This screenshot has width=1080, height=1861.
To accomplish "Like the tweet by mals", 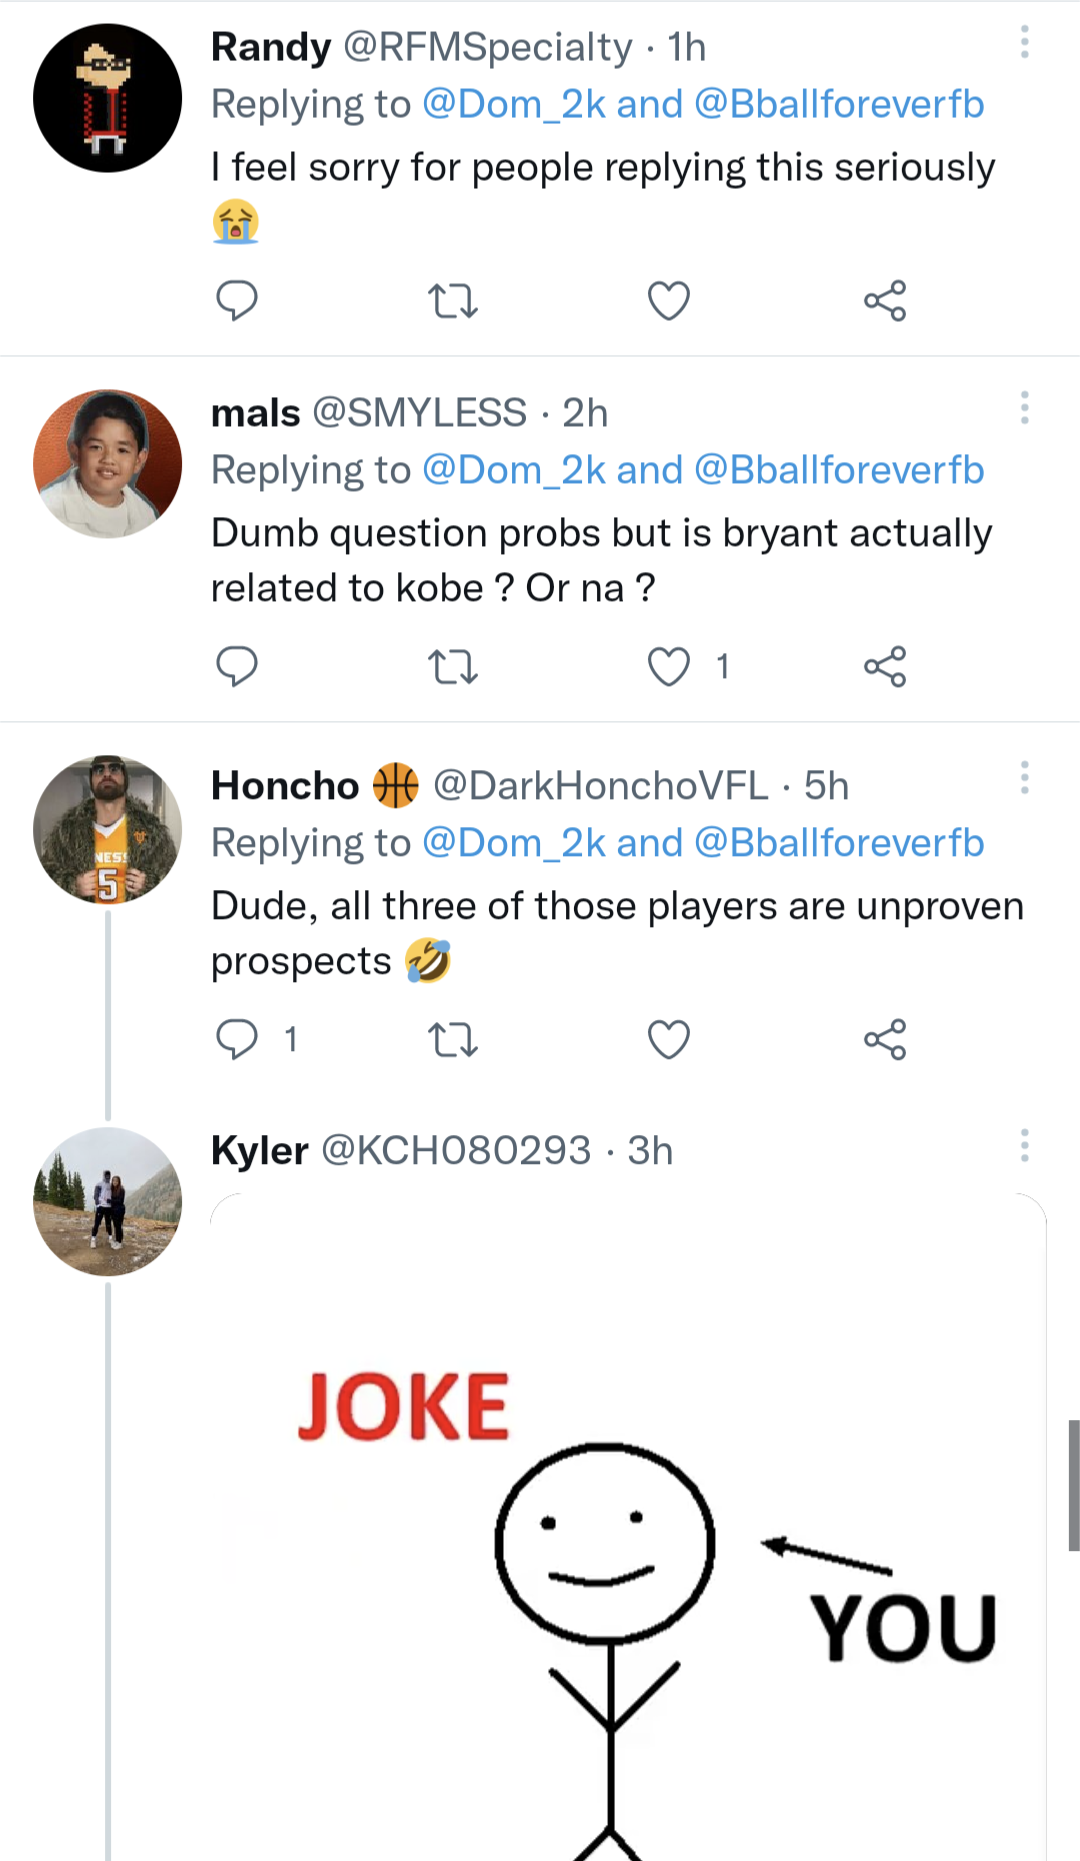I will [x=669, y=666].
